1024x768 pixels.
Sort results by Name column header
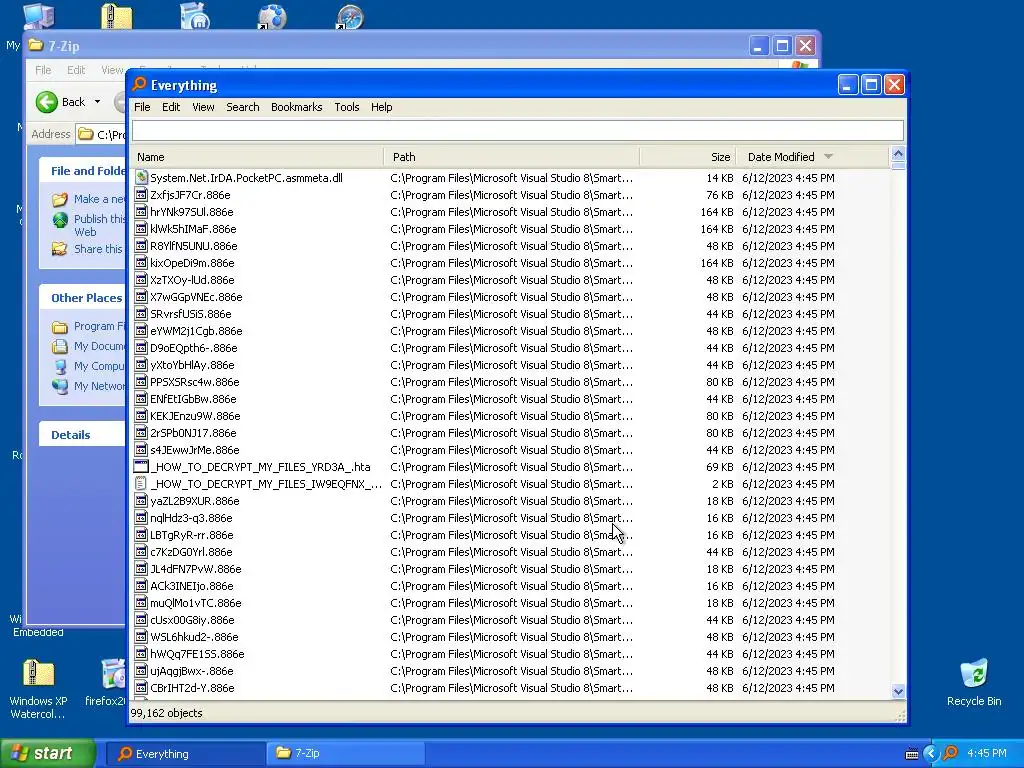click(257, 157)
